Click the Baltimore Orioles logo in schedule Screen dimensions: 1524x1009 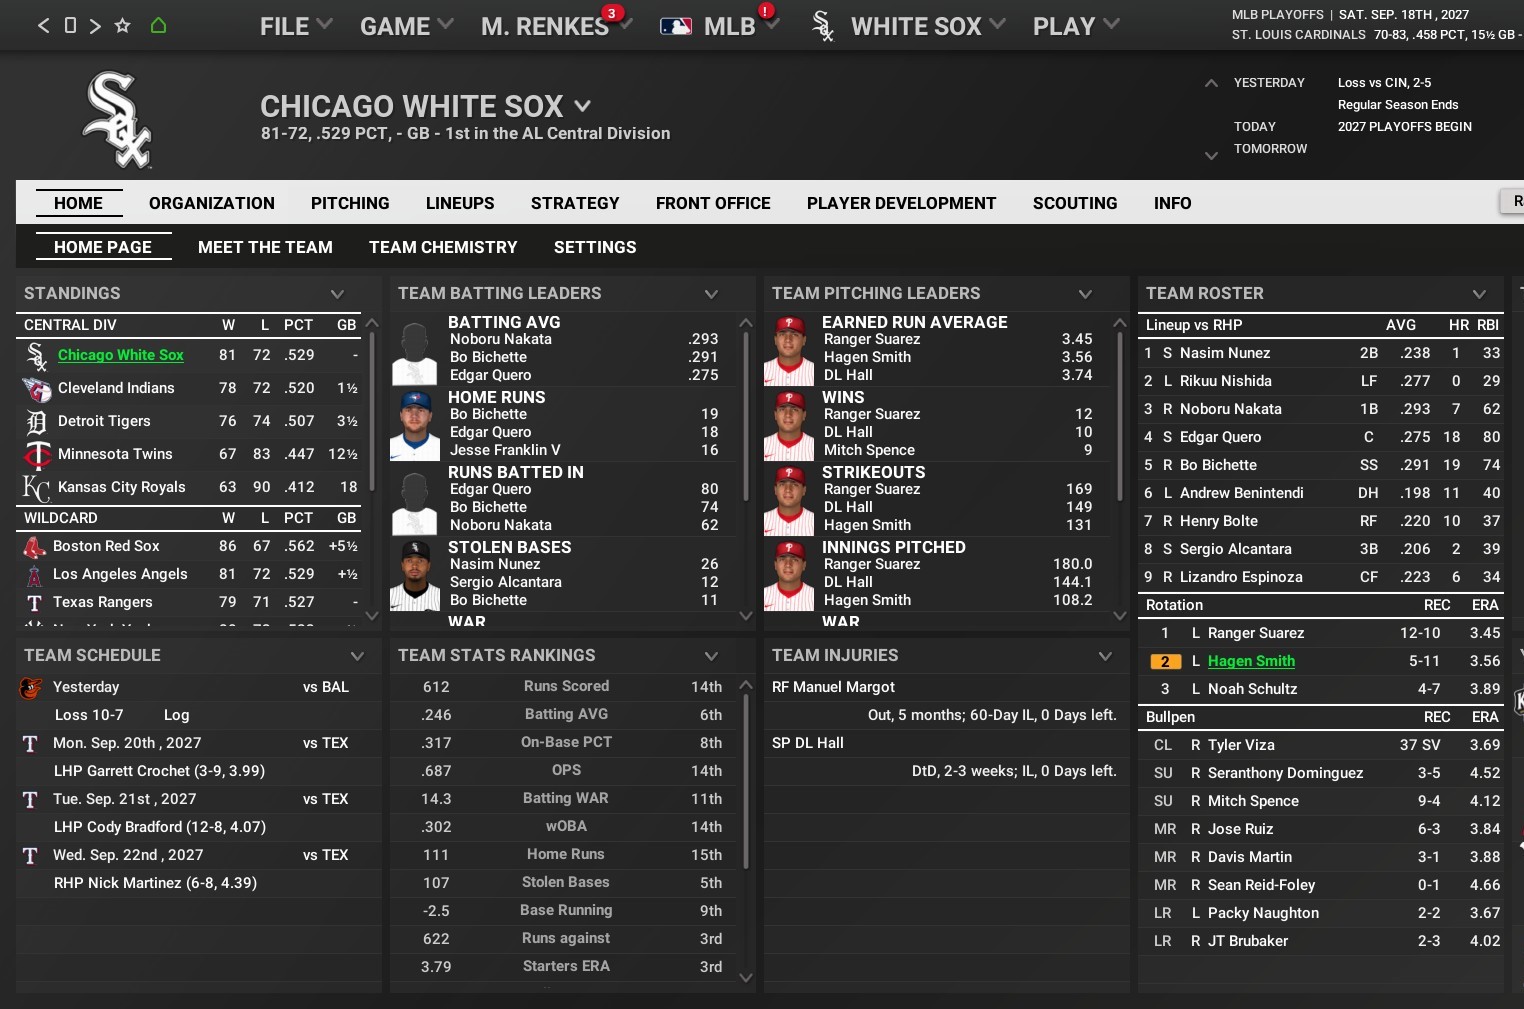[x=31, y=688]
